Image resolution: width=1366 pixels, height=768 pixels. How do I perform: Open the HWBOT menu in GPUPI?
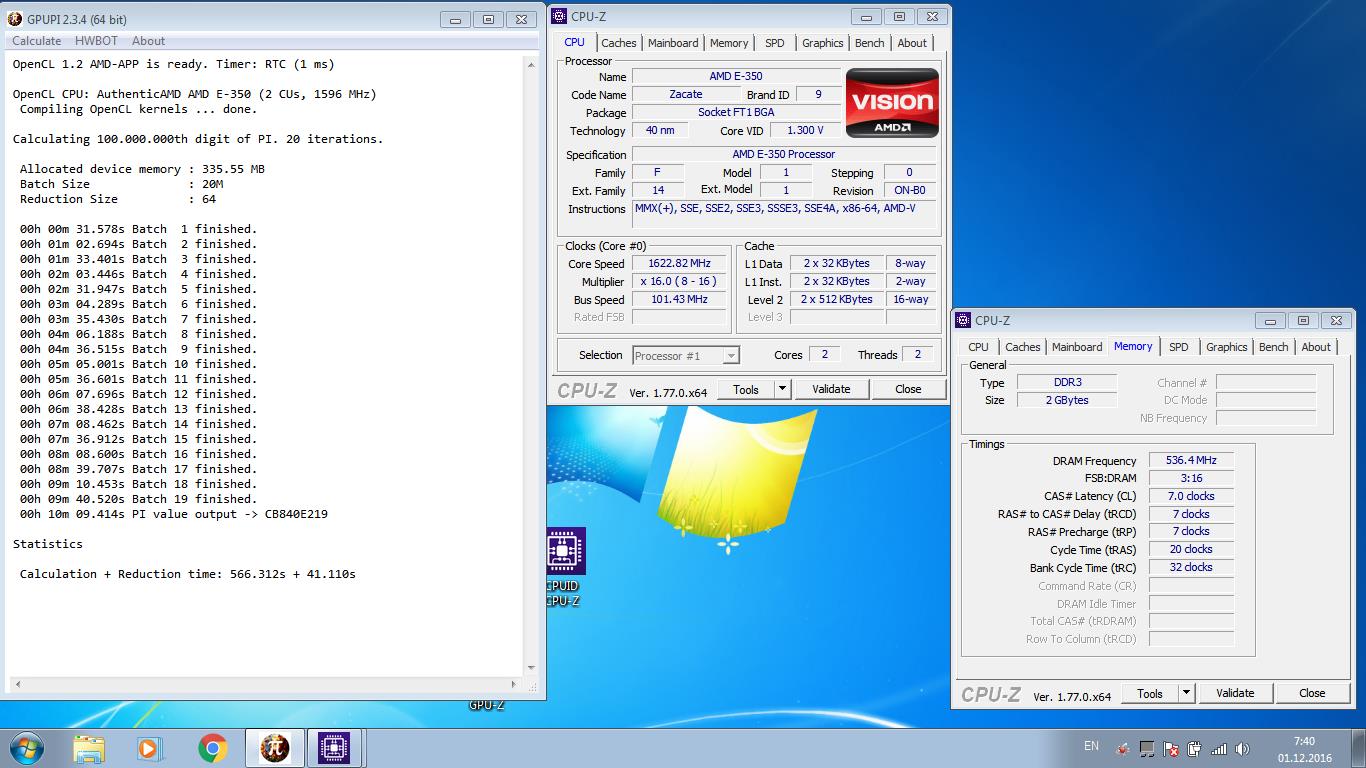(x=96, y=41)
